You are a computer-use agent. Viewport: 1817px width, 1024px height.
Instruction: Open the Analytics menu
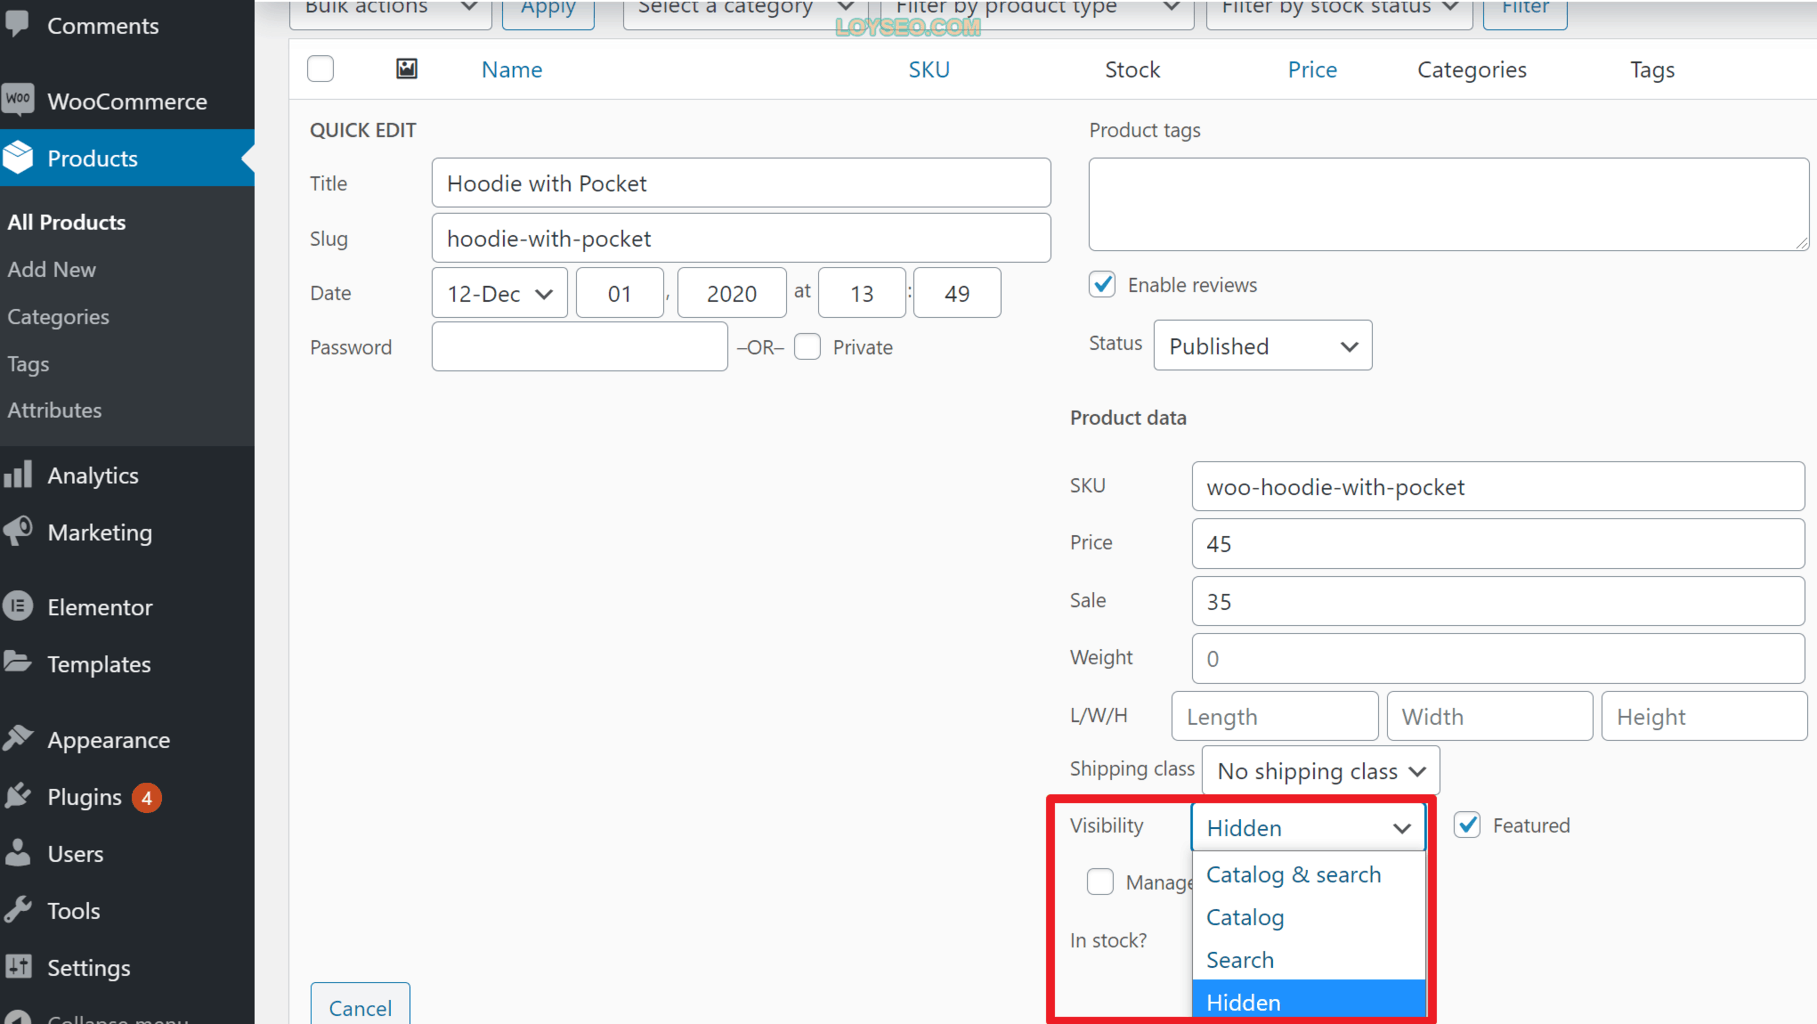pos(127,475)
